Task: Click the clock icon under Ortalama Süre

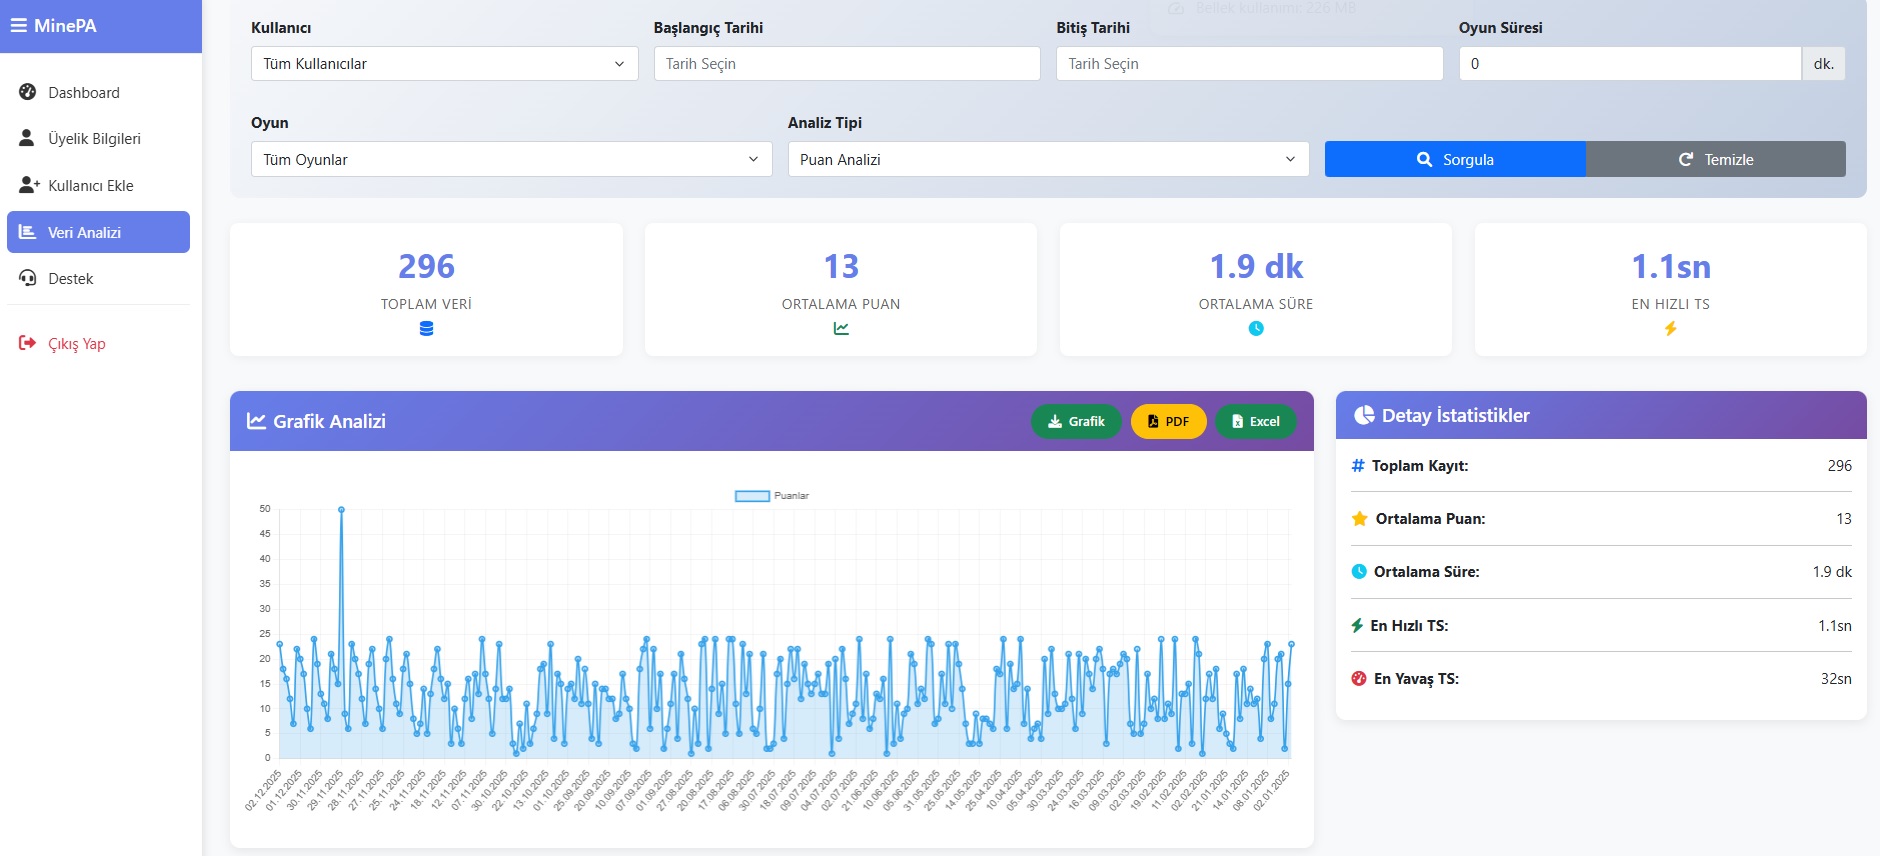Action: point(1256,329)
